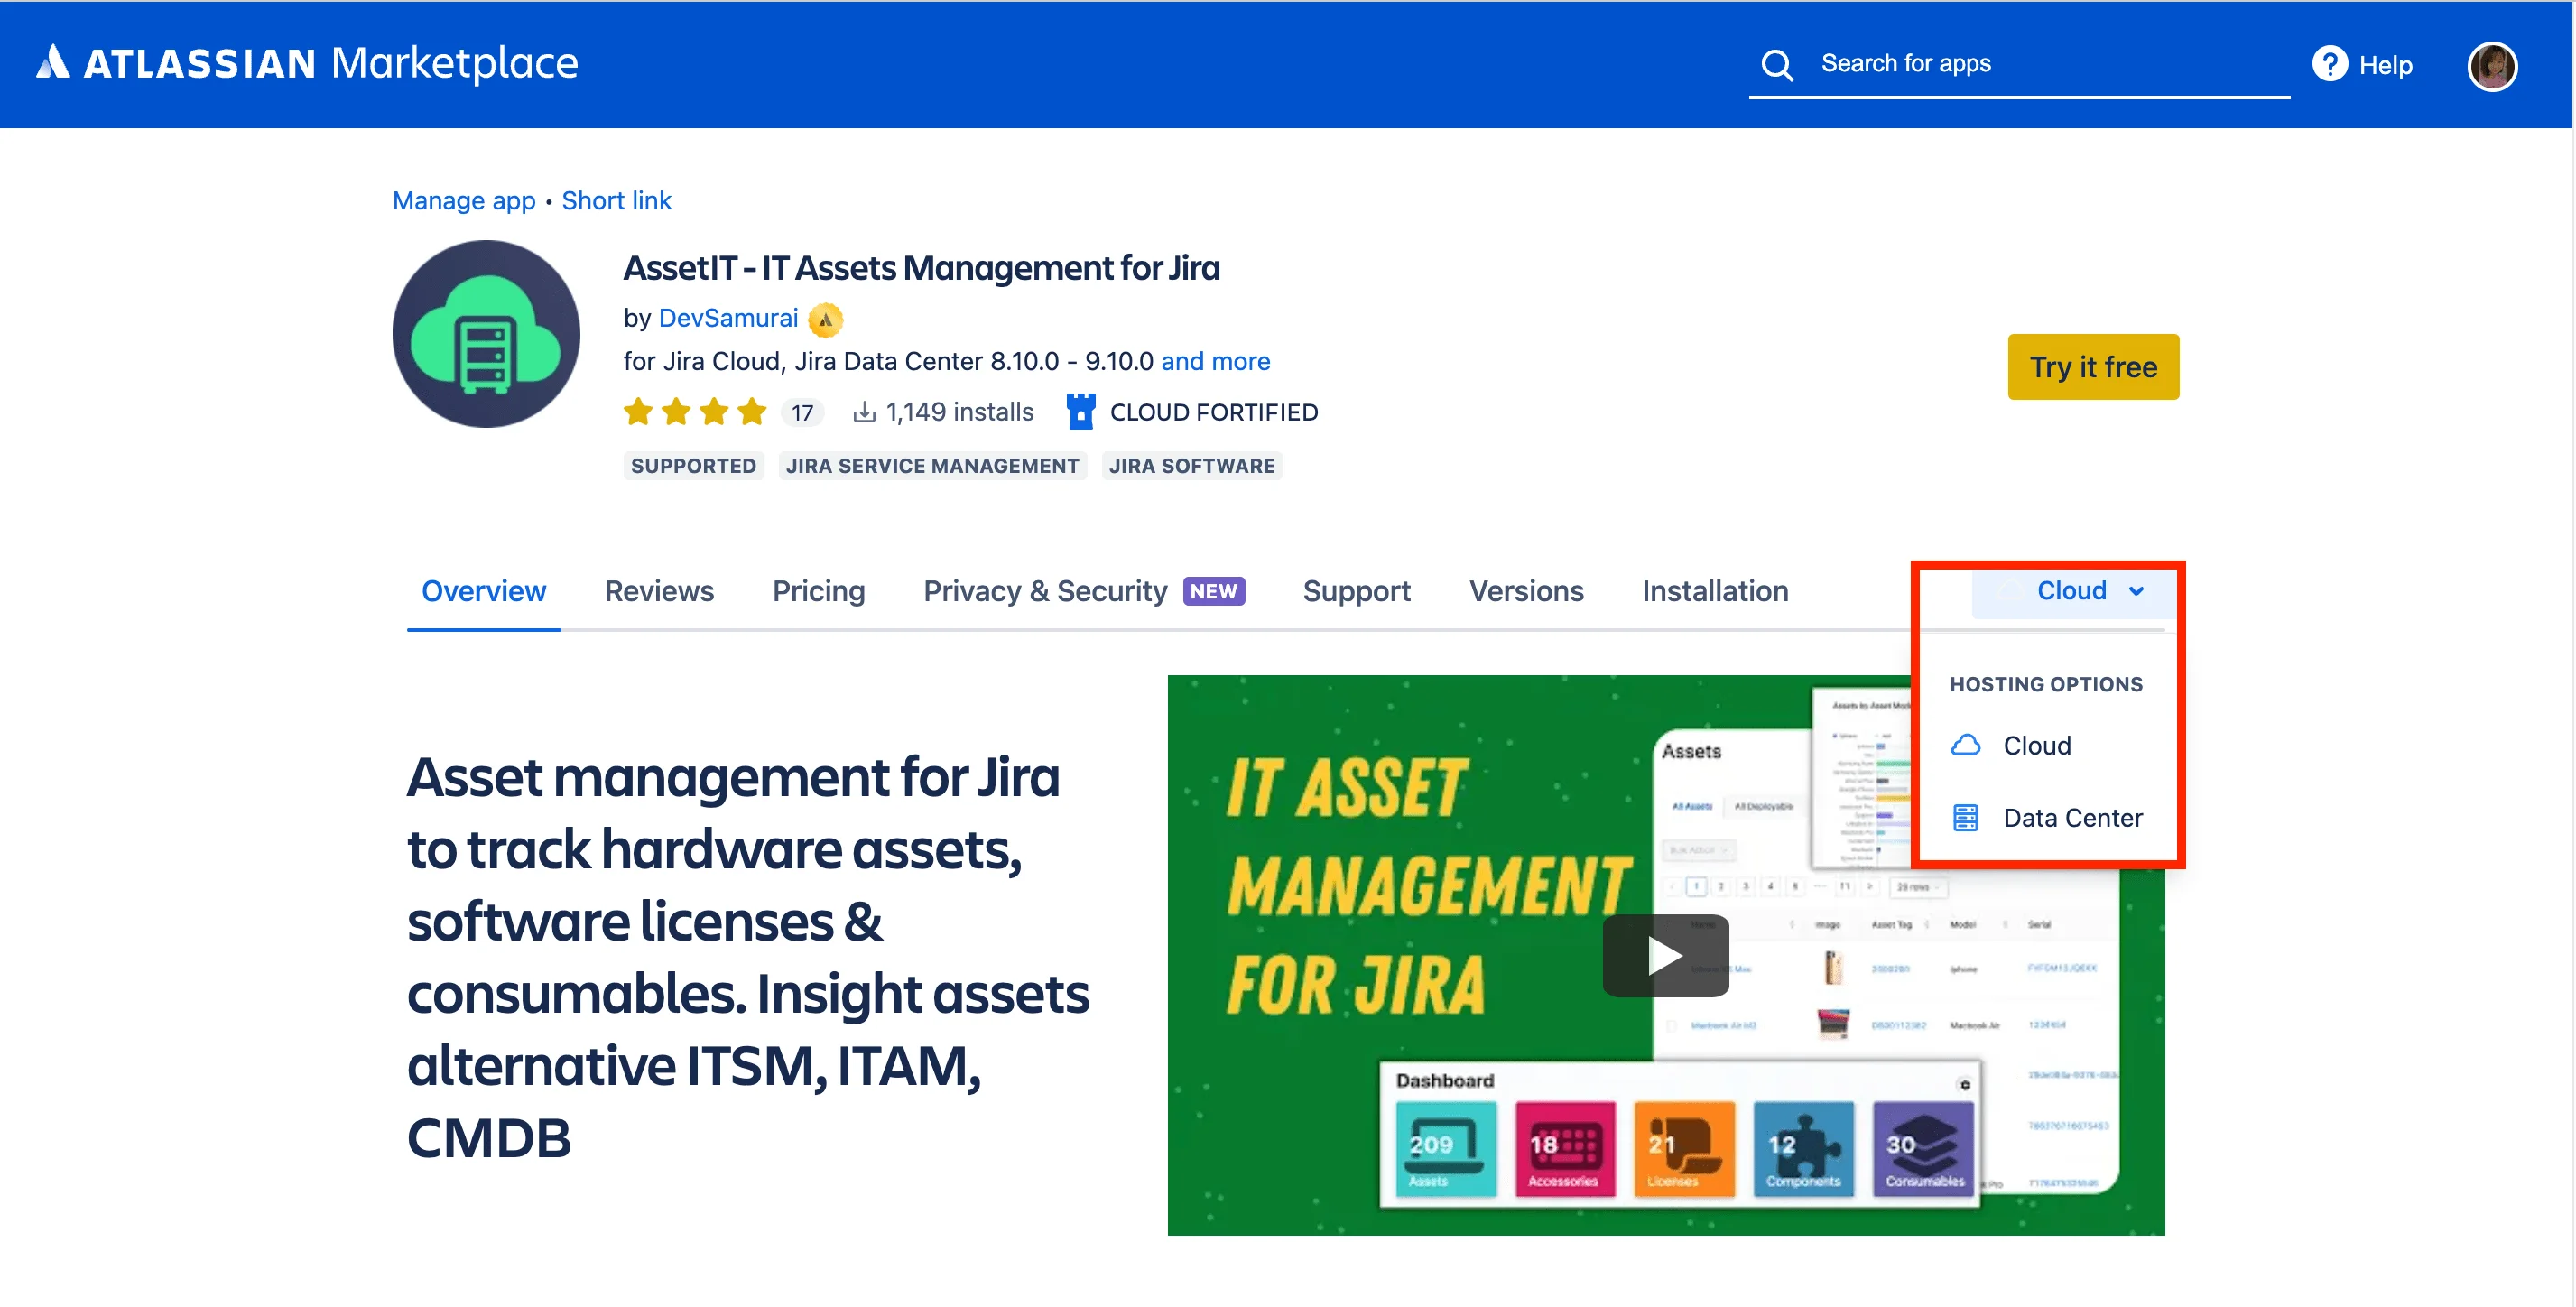
Task: Click the 1,149 installs text
Action: (x=959, y=412)
